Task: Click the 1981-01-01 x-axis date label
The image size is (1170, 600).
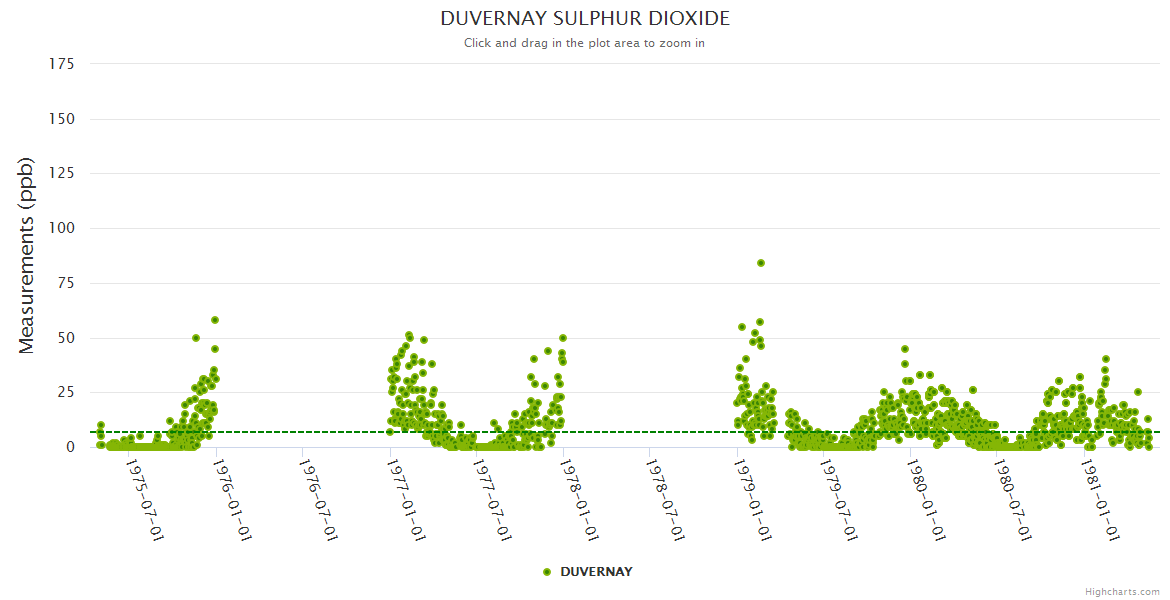Action: (1101, 500)
